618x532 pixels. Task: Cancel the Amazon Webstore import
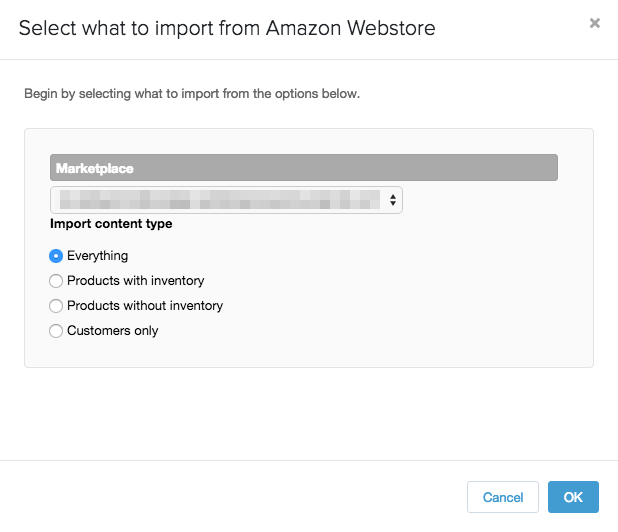503,497
